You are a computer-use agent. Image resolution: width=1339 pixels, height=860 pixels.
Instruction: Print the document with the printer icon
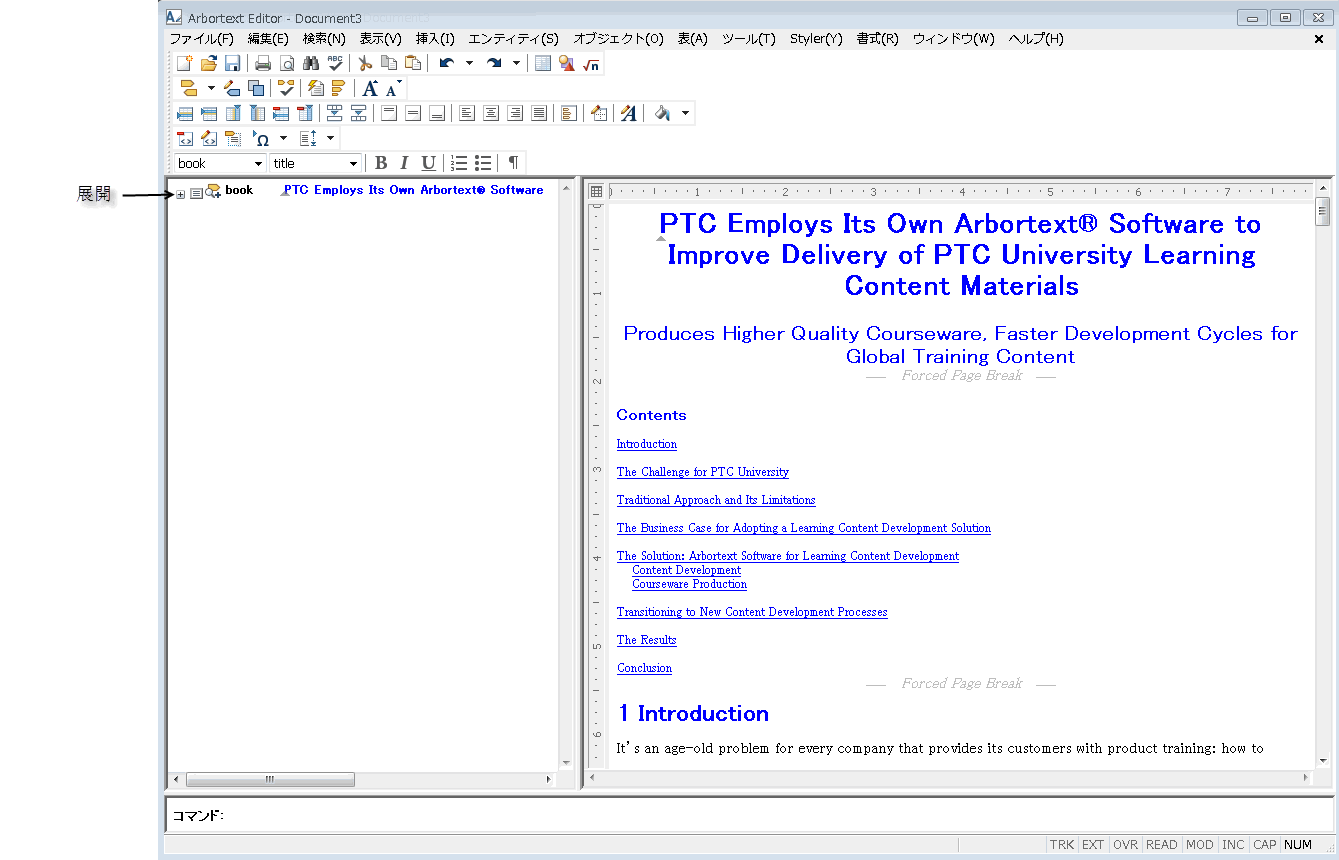tap(263, 64)
